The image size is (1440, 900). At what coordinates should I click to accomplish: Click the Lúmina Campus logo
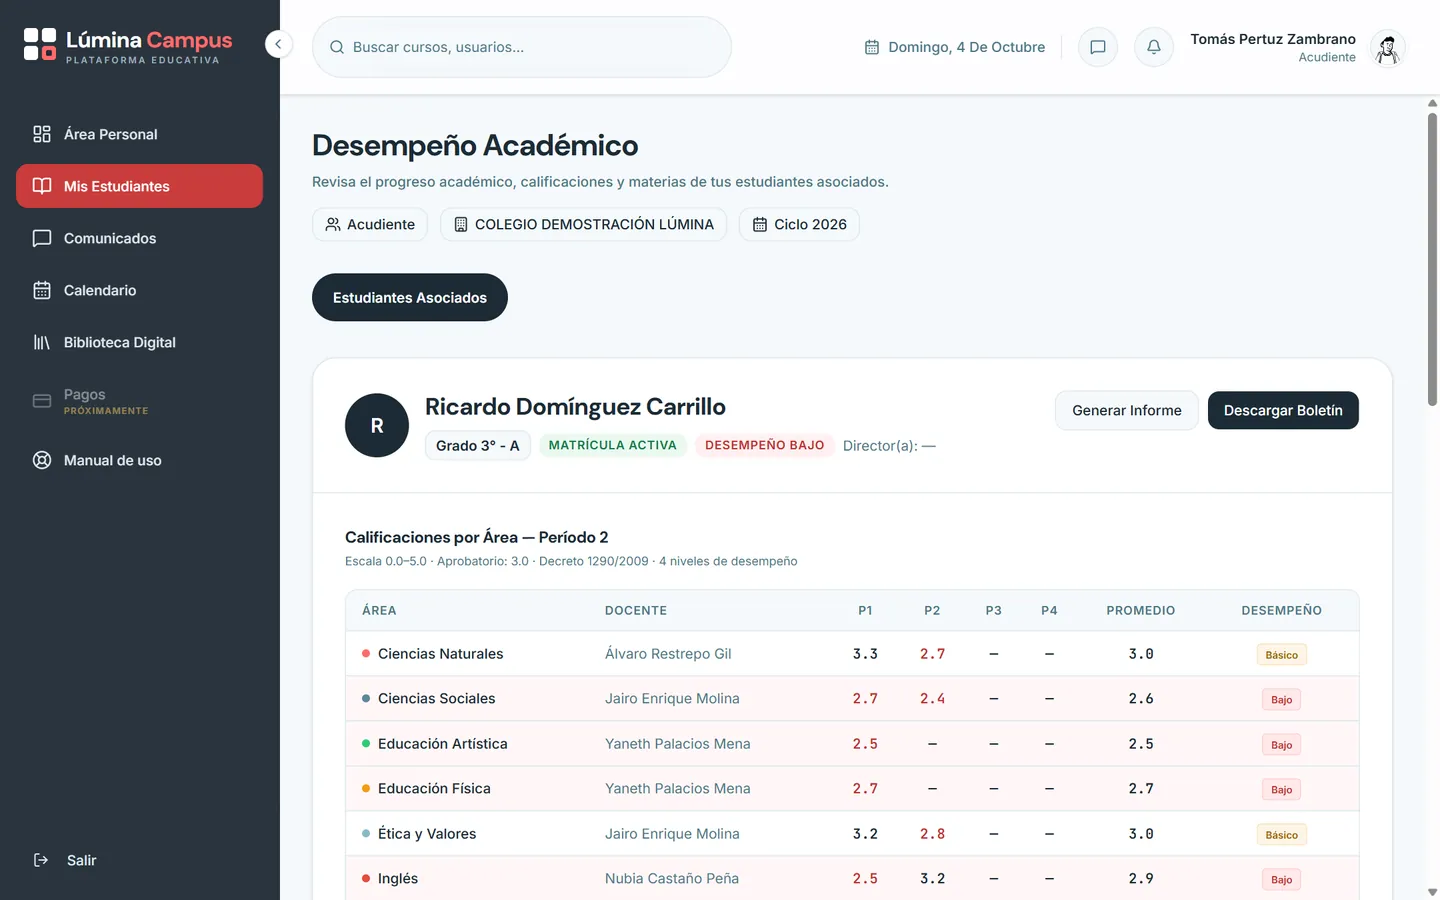click(128, 45)
